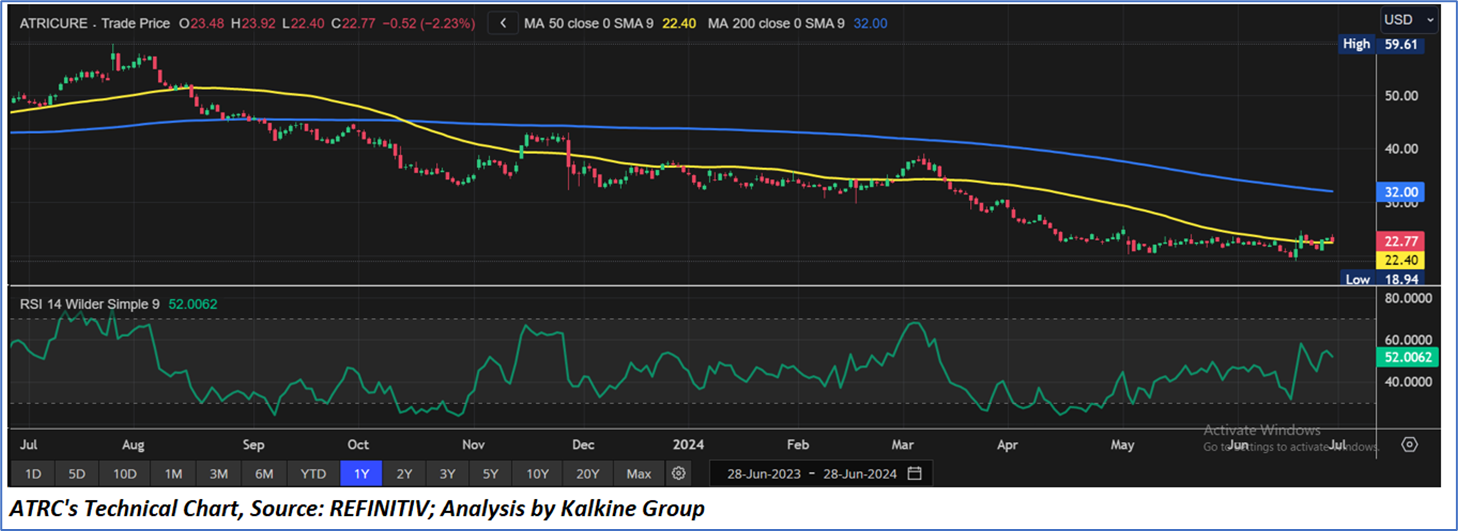Edit the 28-Jun-2023 to 28-Jun-2024 date field

coord(821,473)
